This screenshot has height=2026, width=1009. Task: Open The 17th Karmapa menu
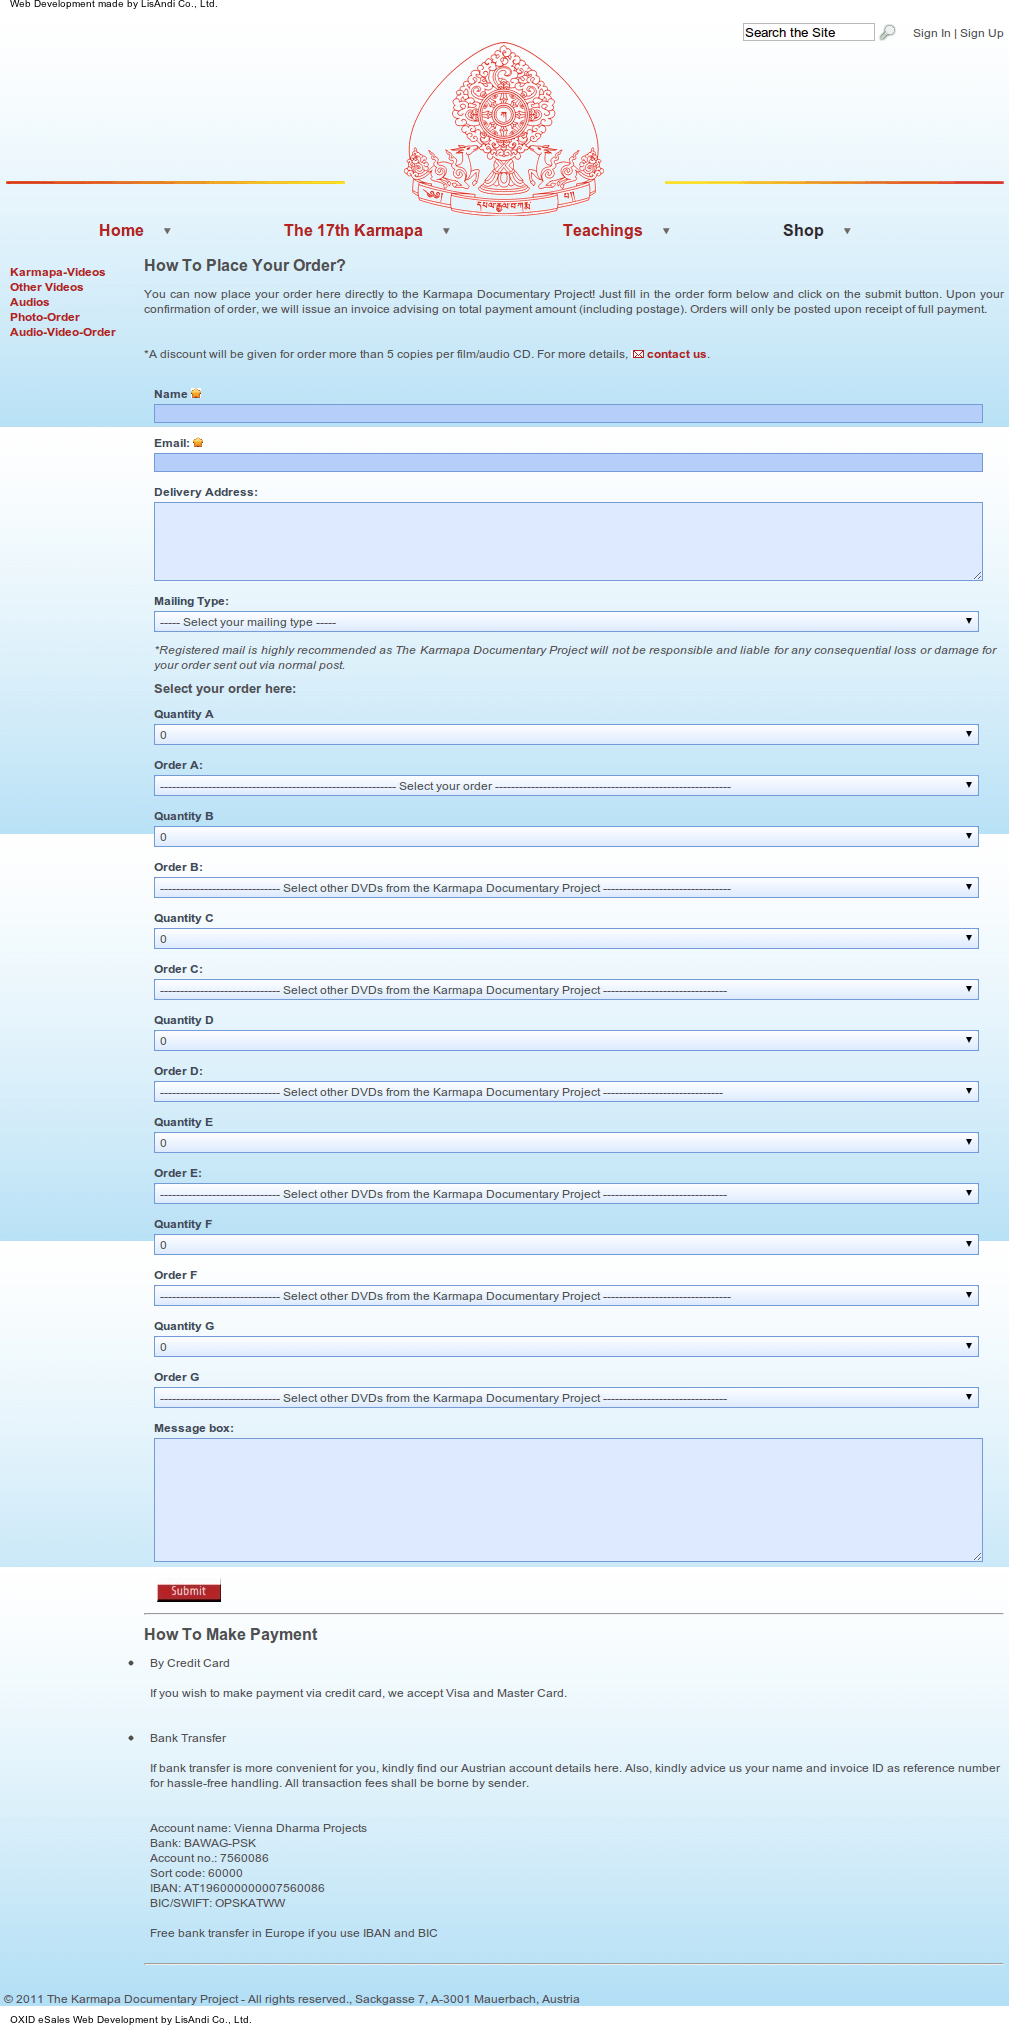[353, 230]
